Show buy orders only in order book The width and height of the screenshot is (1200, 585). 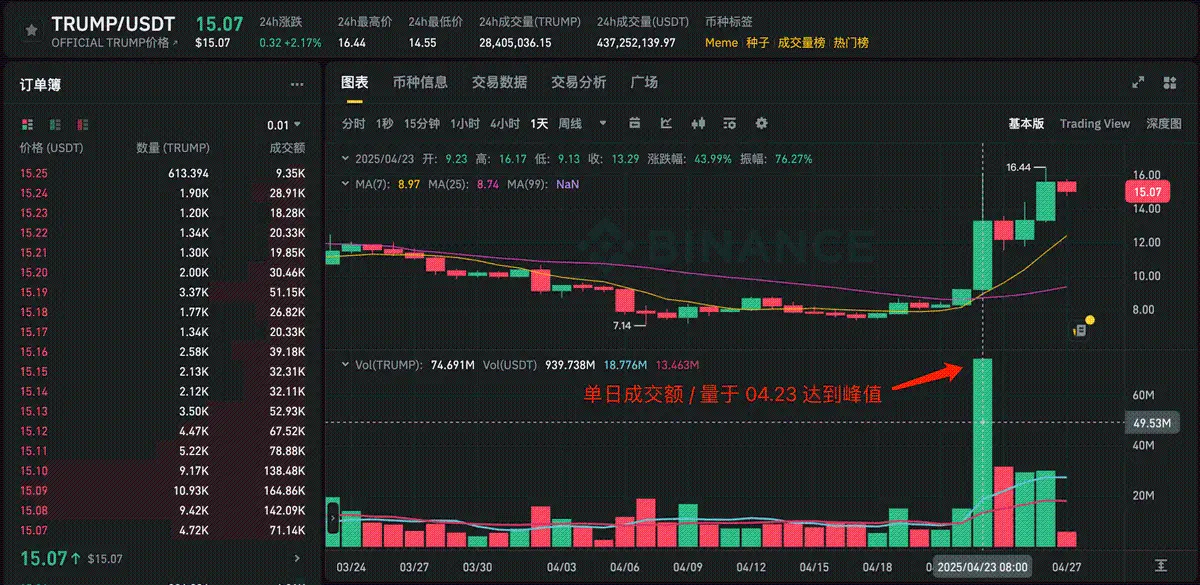tap(55, 125)
